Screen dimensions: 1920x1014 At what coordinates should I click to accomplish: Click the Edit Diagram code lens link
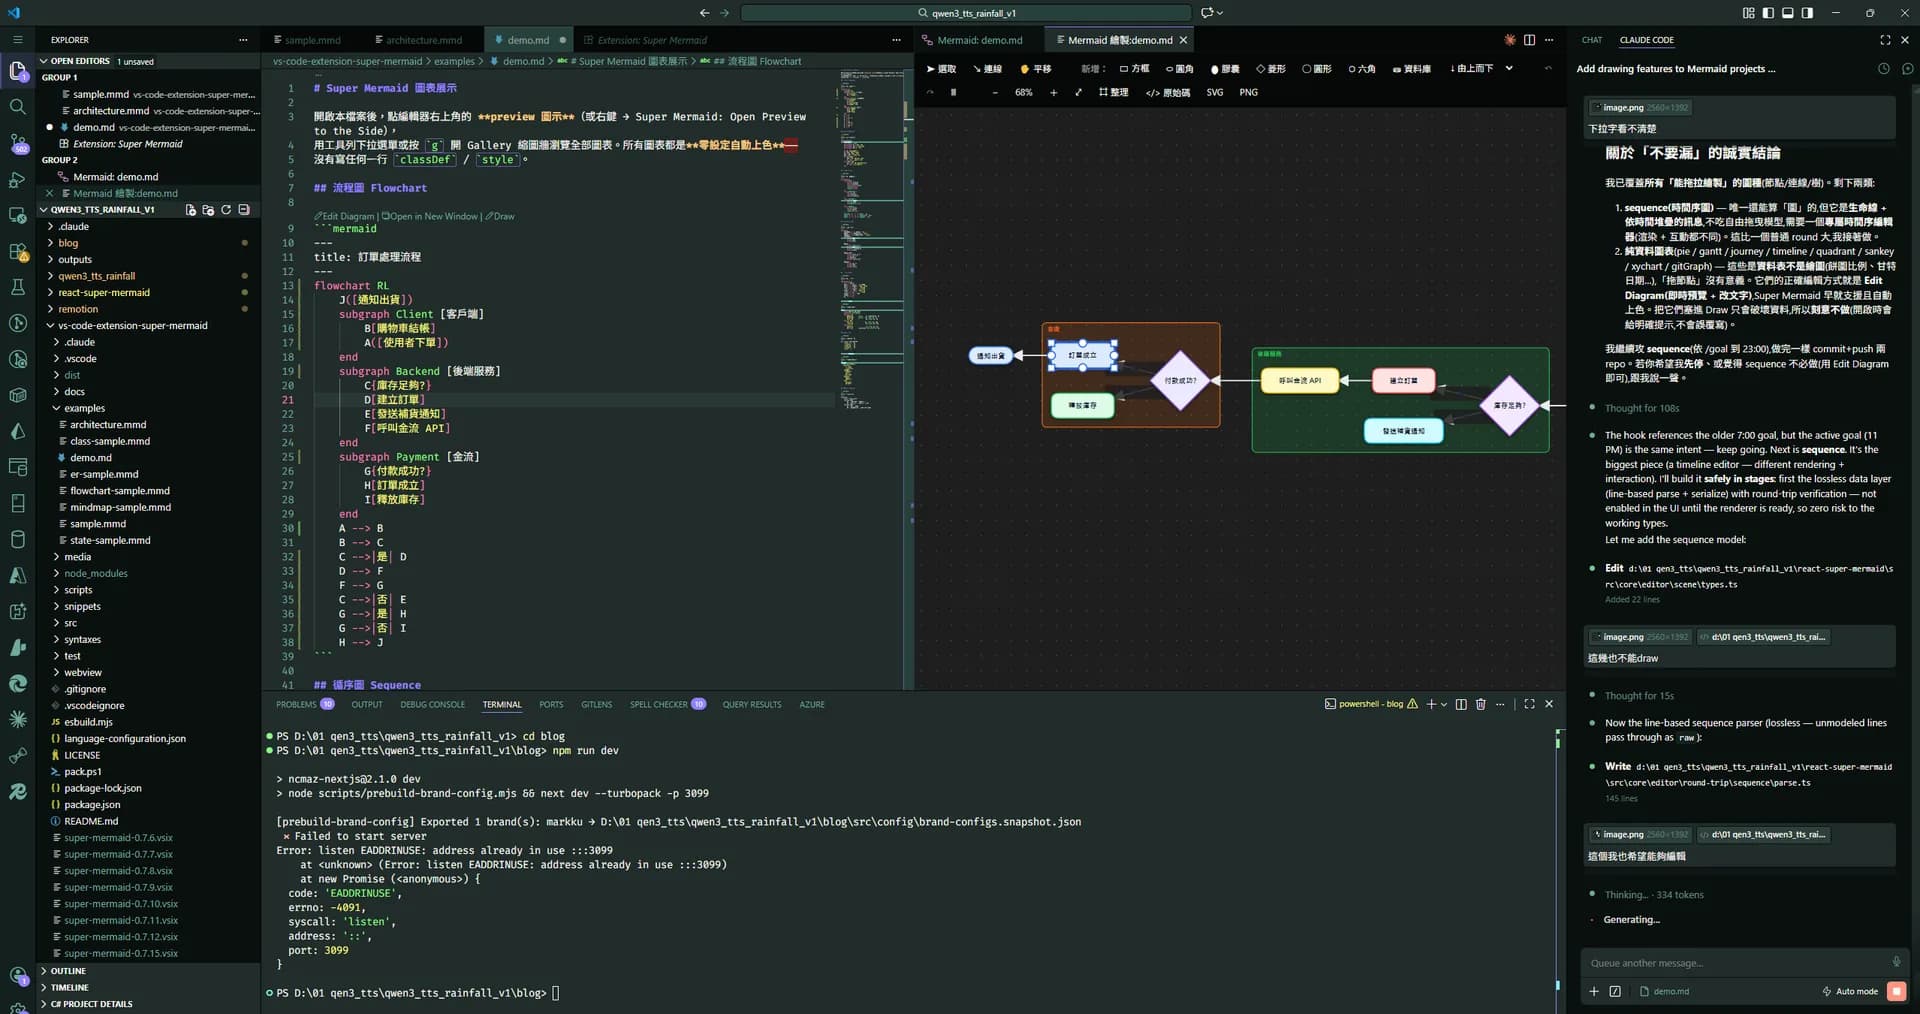(345, 216)
